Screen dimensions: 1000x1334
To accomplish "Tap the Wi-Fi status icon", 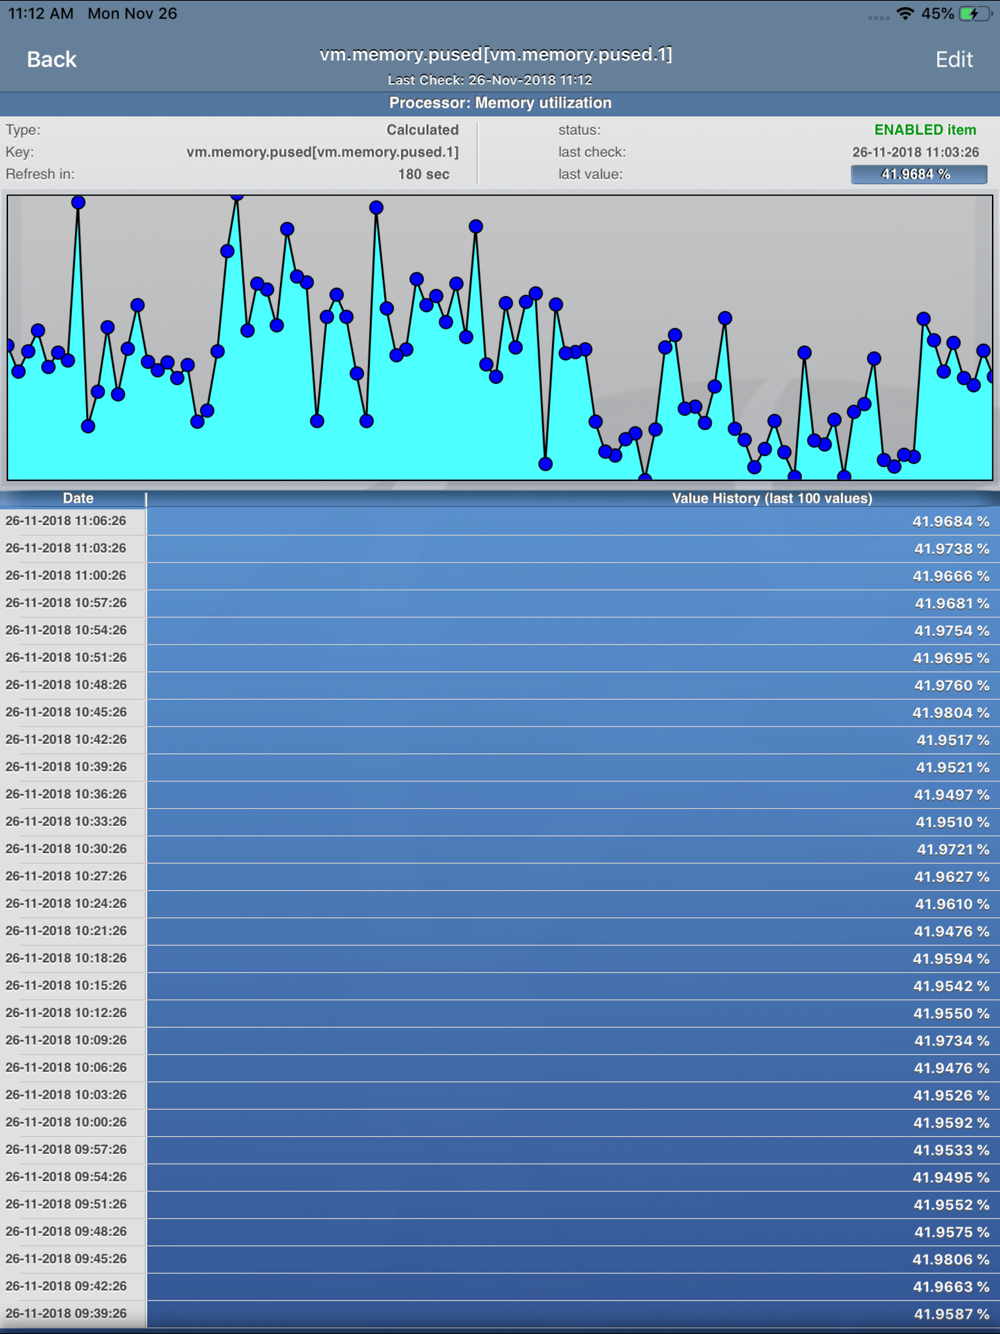I will coord(905,14).
